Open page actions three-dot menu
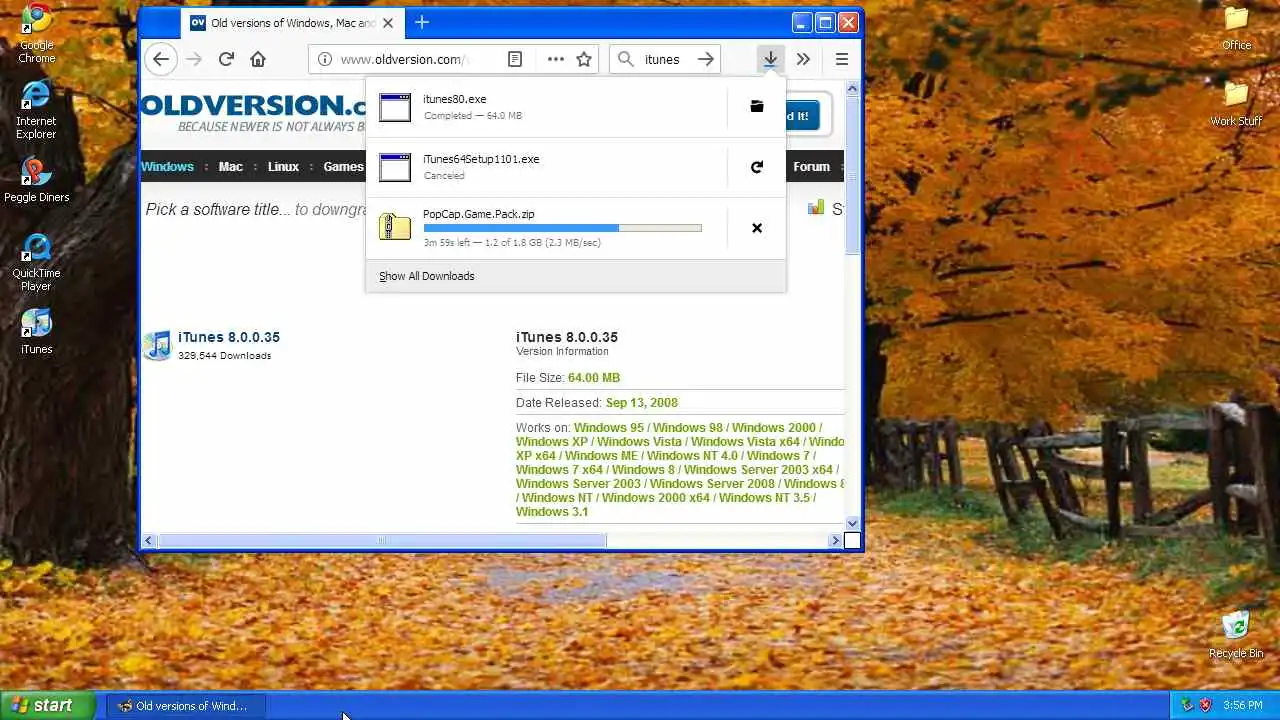This screenshot has height=720, width=1280. (556, 59)
